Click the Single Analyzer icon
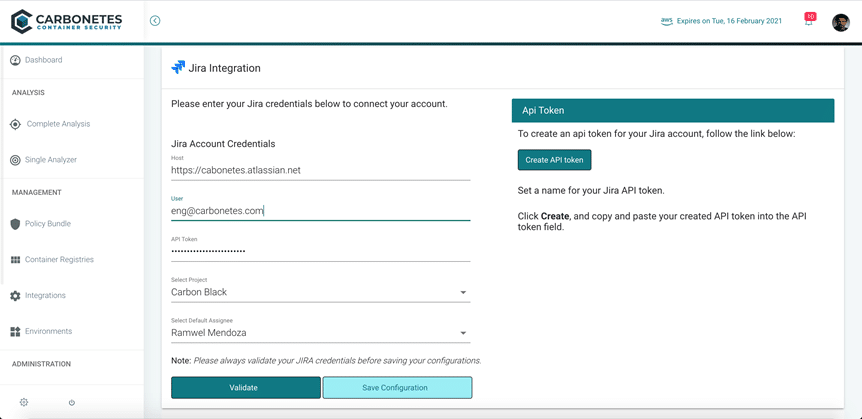 pyautogui.click(x=15, y=160)
